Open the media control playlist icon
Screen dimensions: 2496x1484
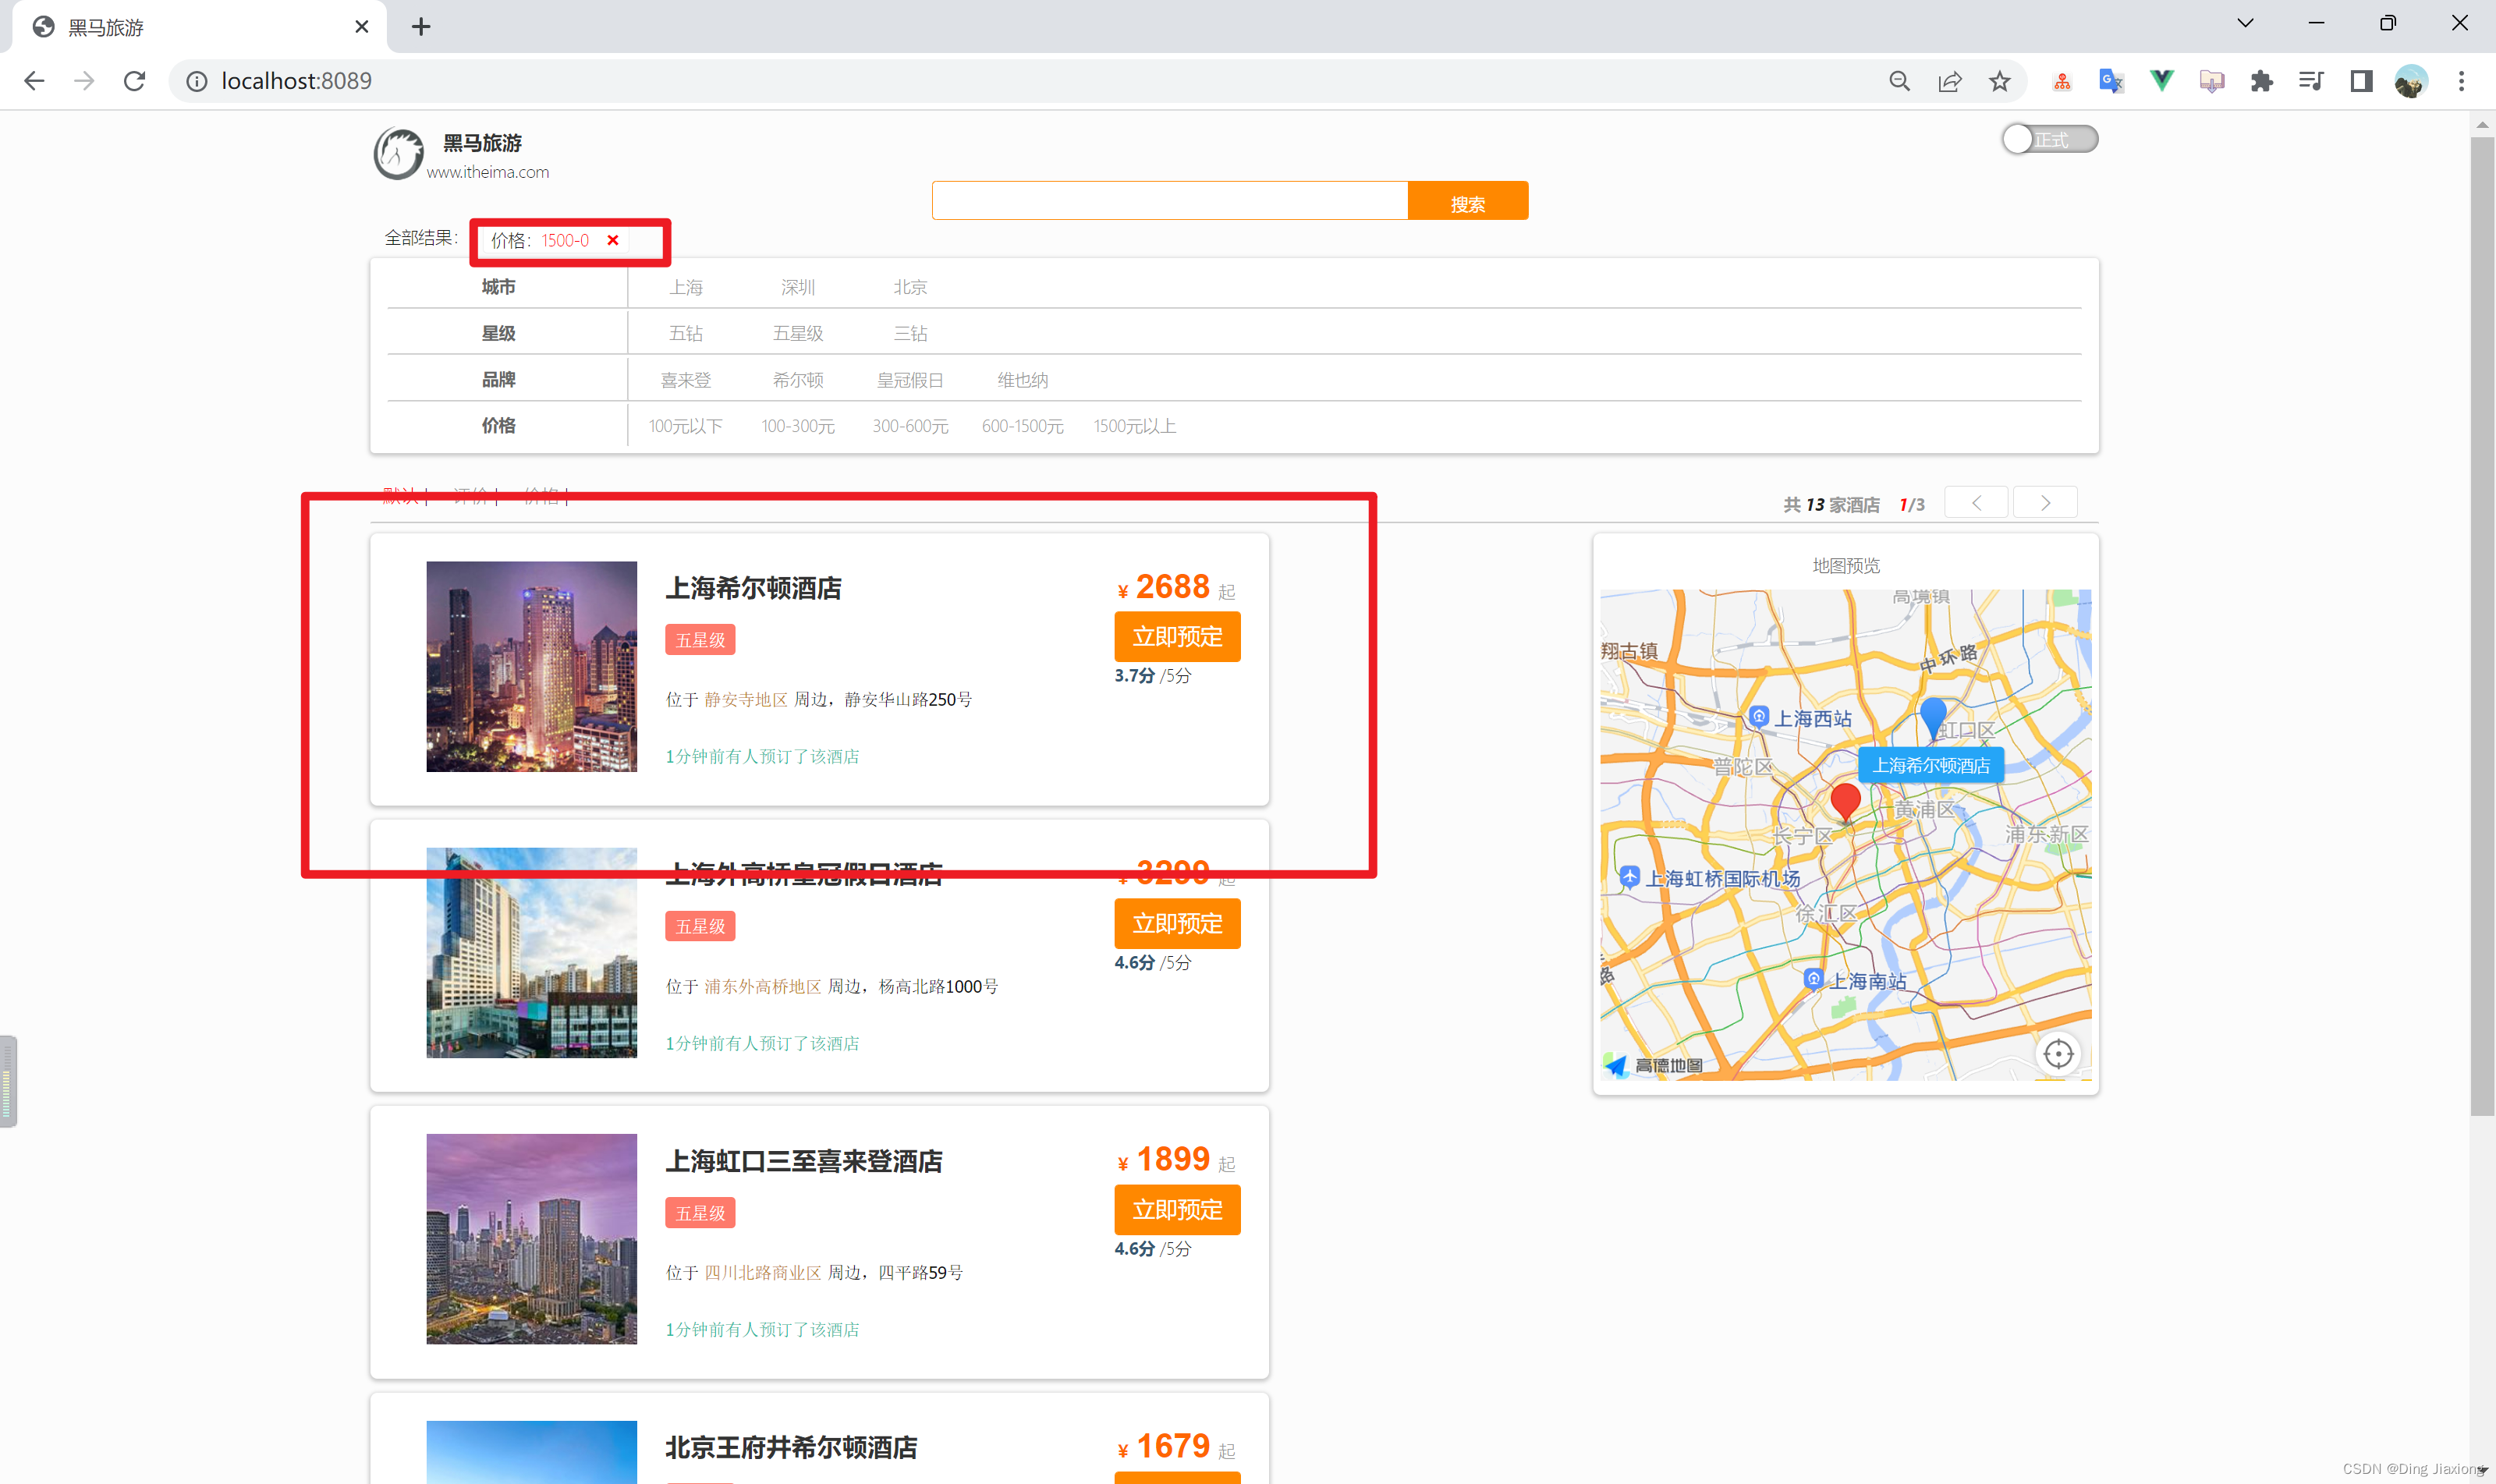tap(2311, 81)
